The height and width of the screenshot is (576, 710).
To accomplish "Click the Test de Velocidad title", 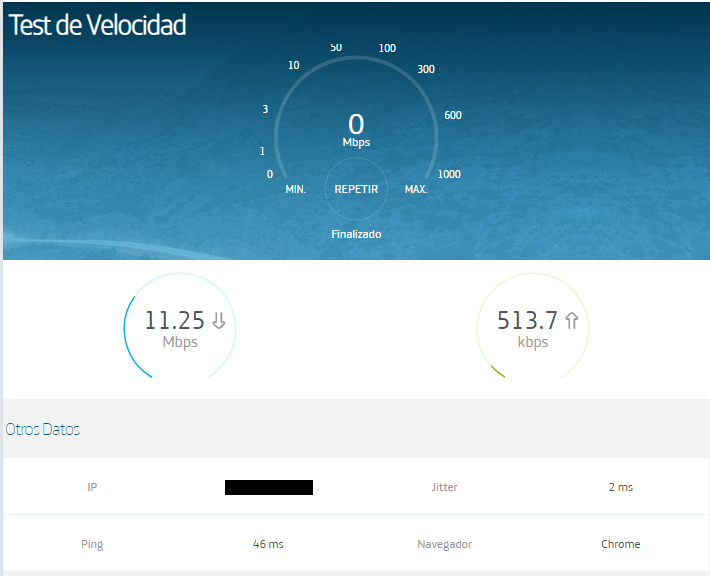I will click(x=97, y=26).
